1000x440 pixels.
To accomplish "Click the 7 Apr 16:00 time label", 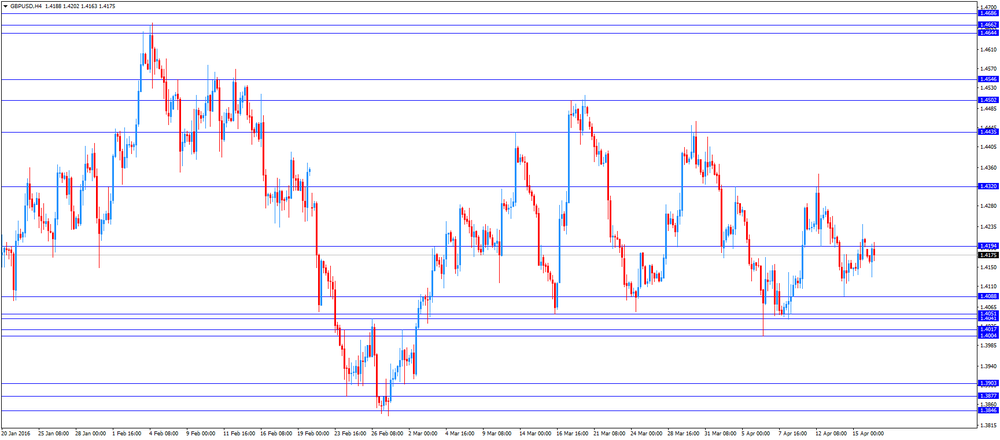I will (794, 432).
